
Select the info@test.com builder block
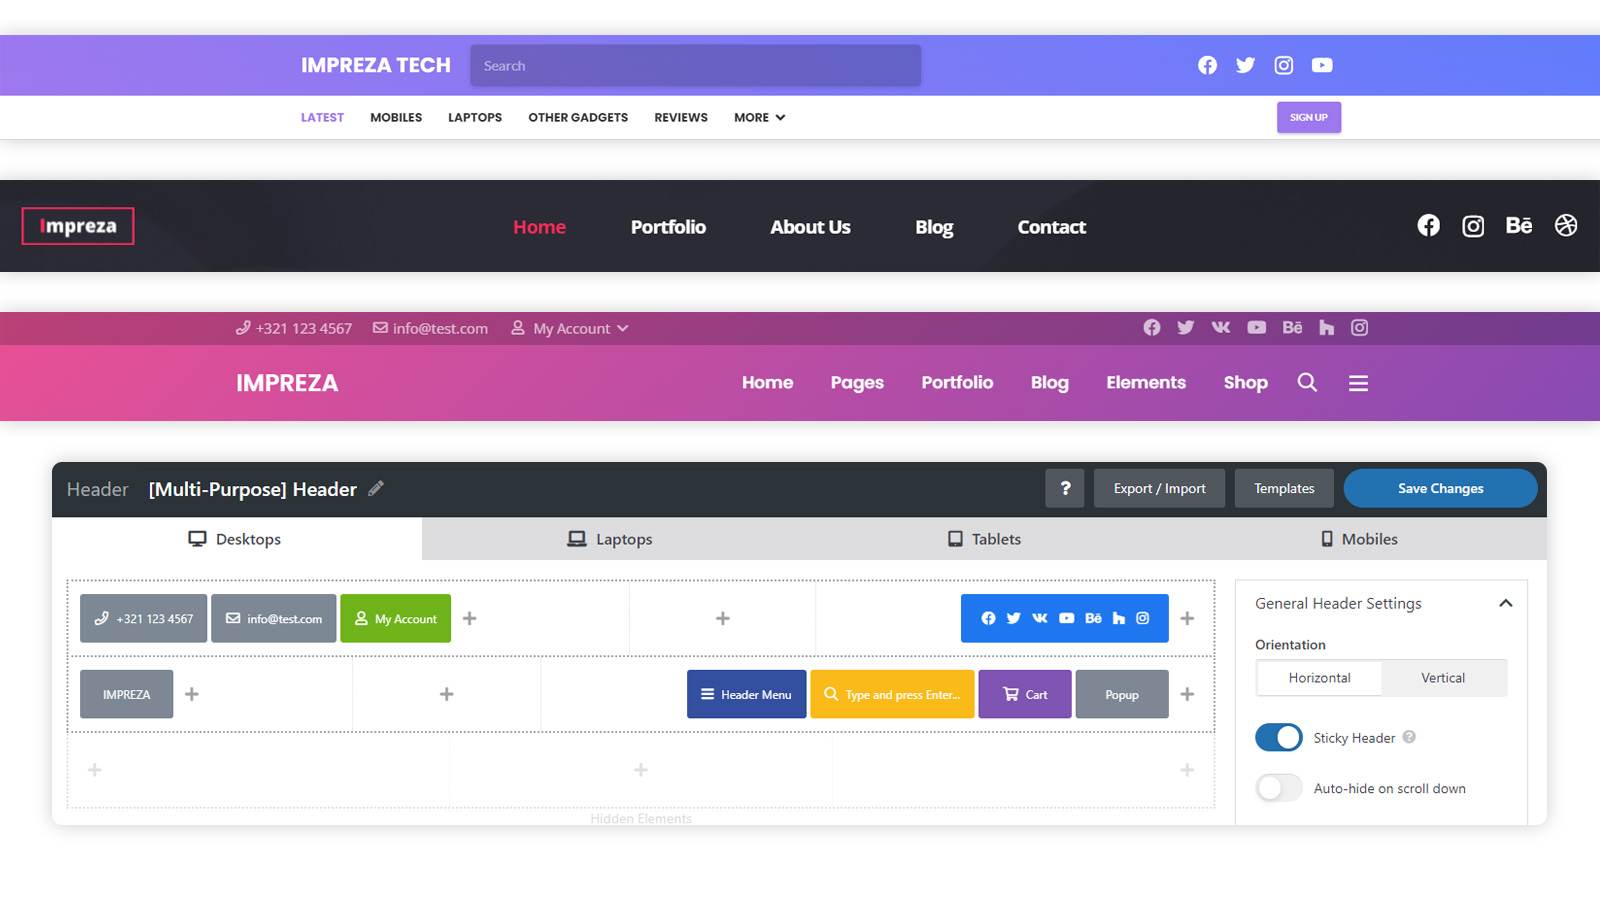(273, 619)
